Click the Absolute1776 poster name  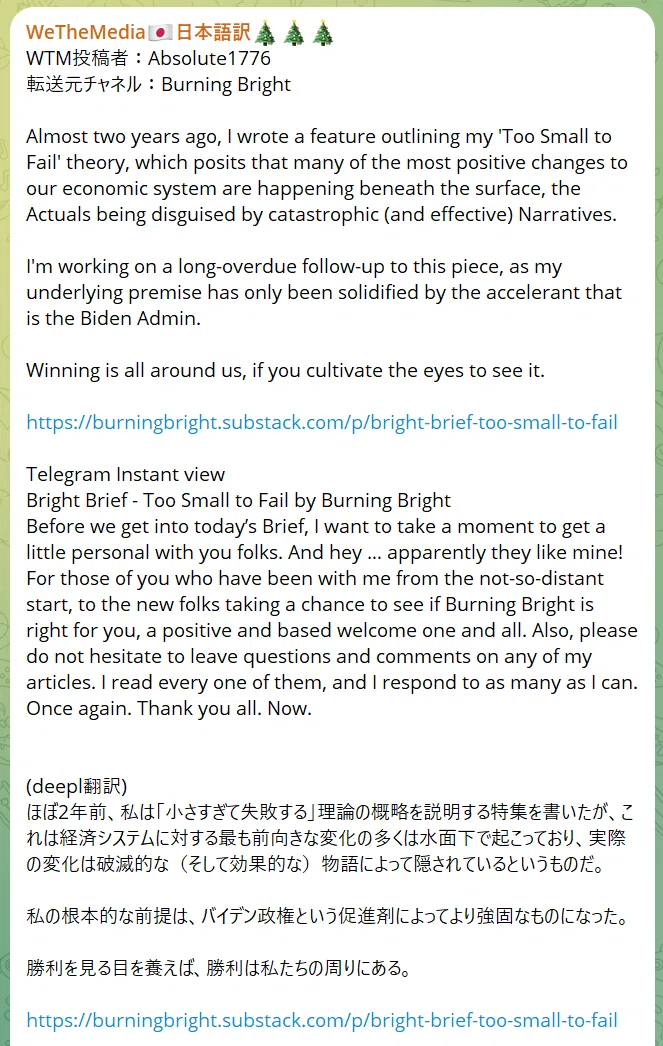point(209,58)
